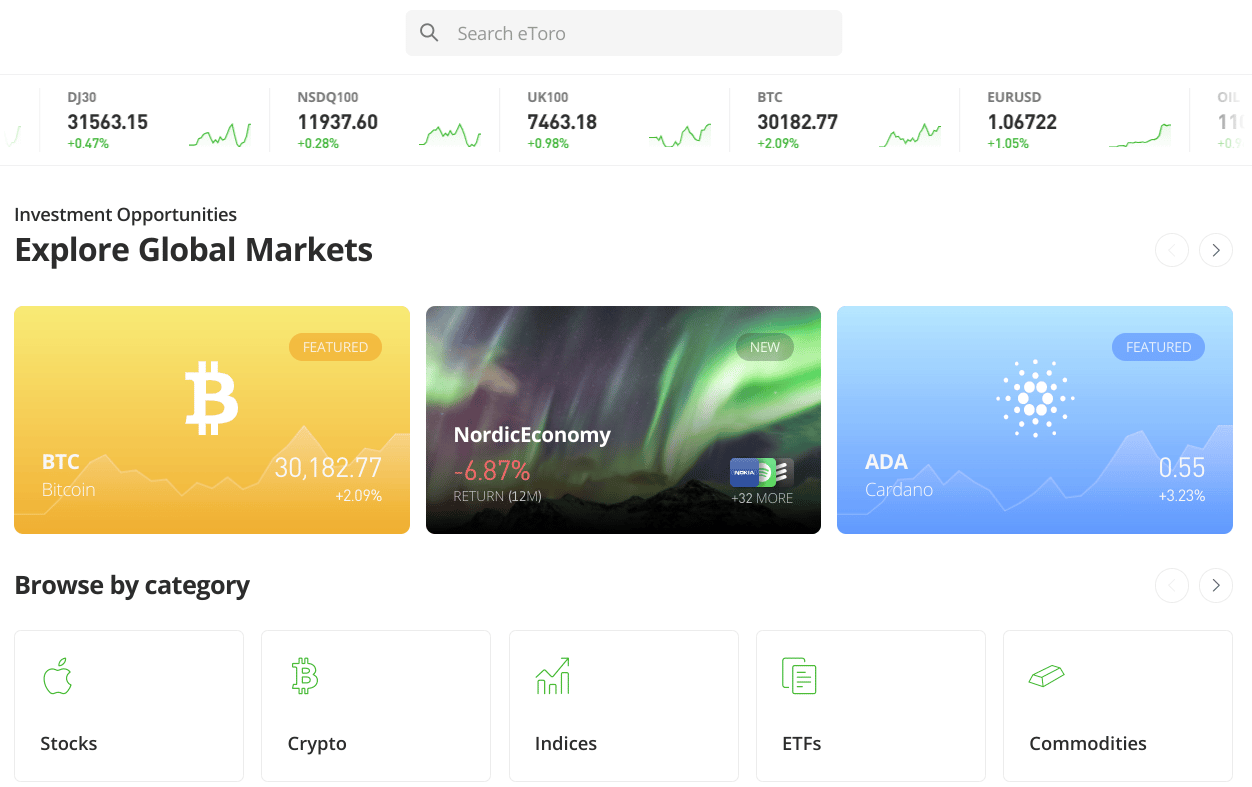Click the DJ30 sparkline chart
Screen dimensions: 1252x787
220,135
